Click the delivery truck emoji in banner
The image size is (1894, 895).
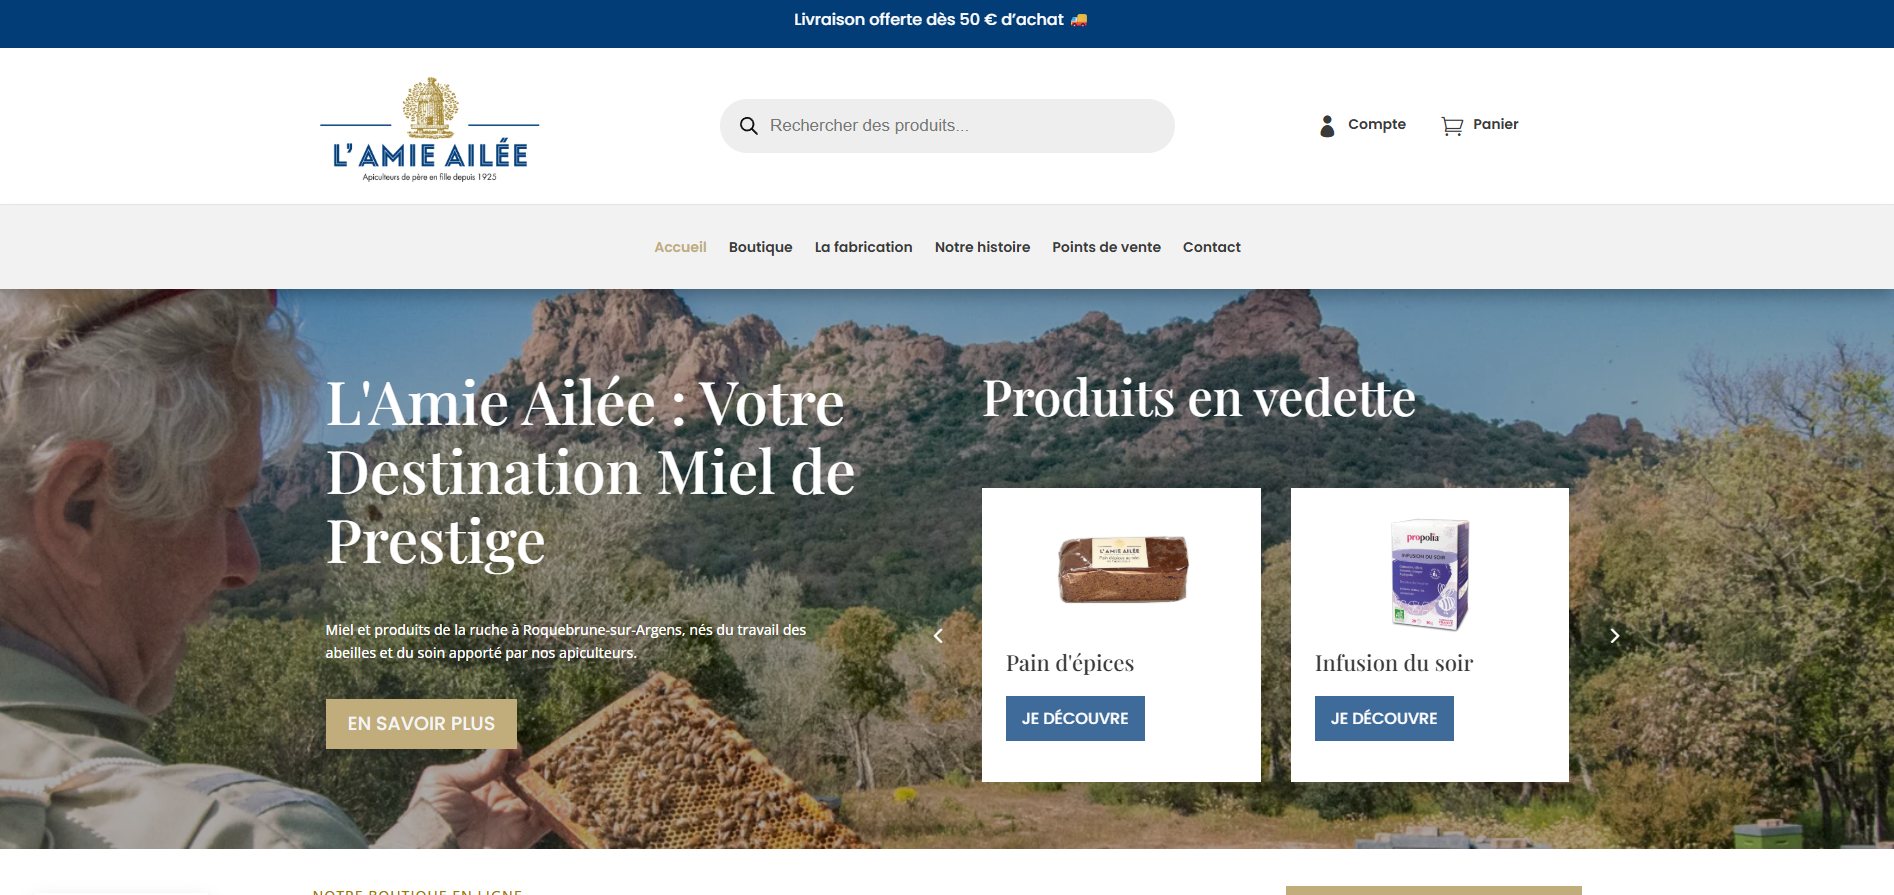coord(1079,20)
